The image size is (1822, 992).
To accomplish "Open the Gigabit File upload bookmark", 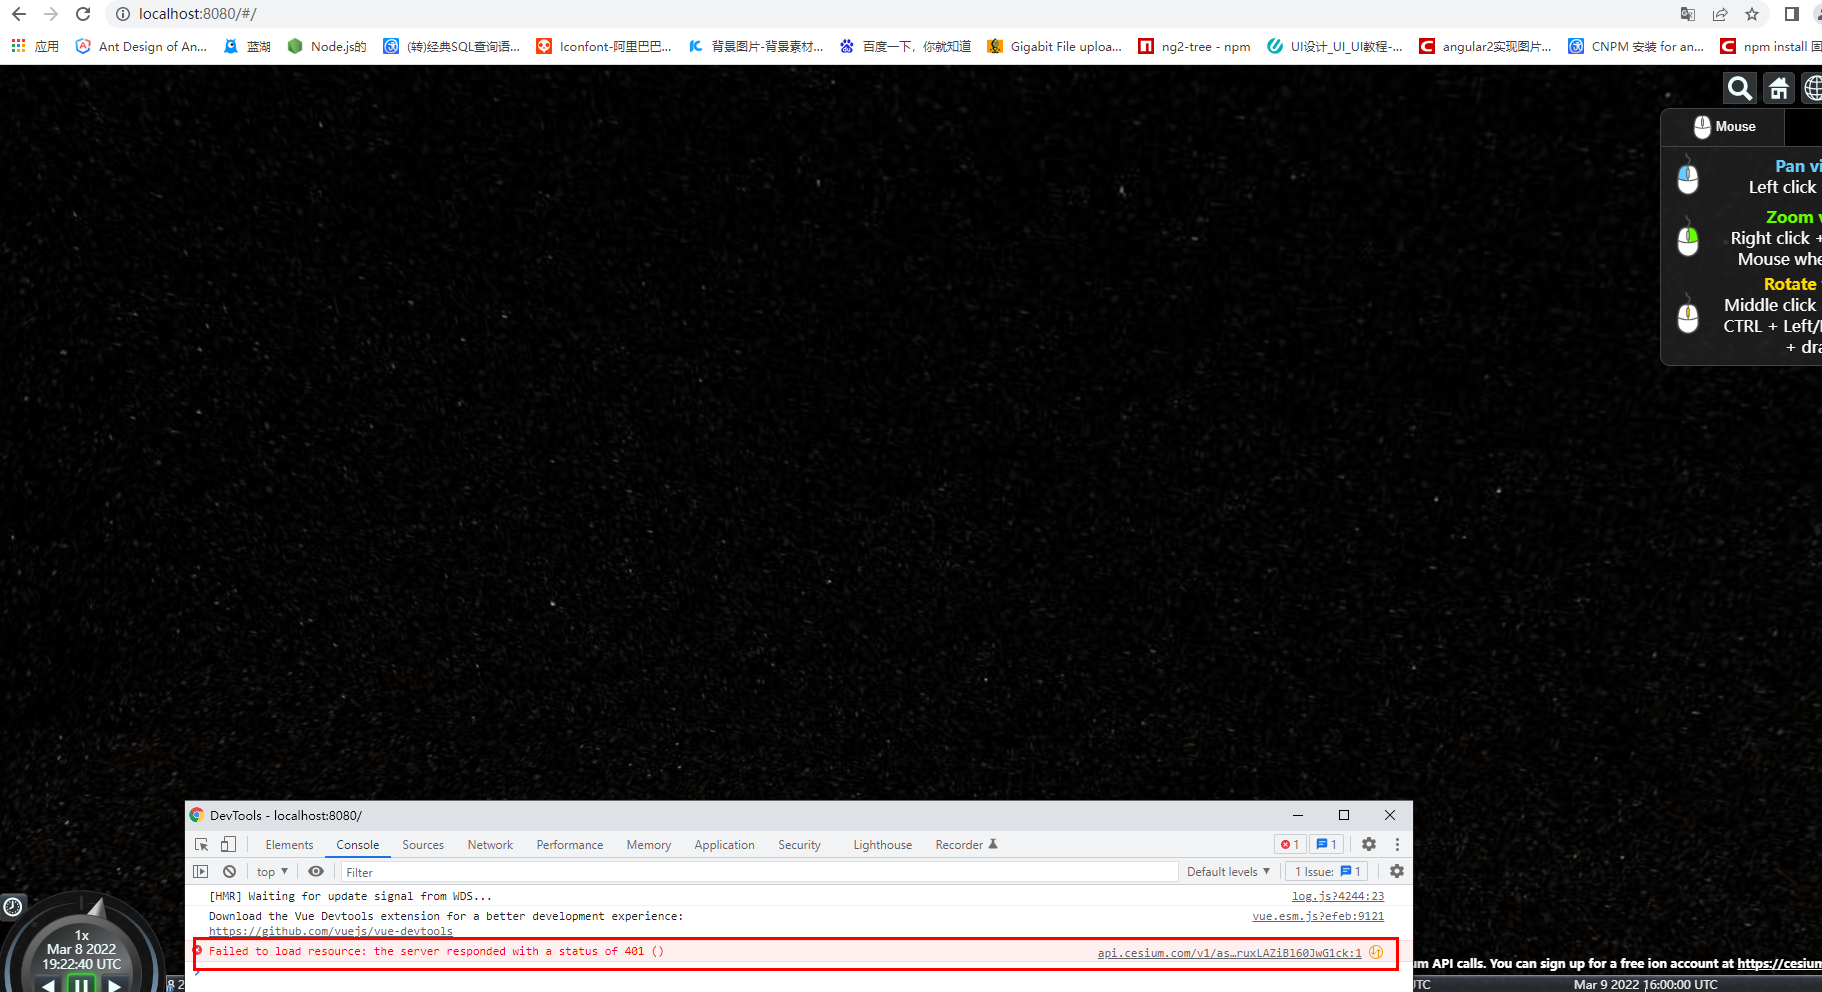I will pyautogui.click(x=1054, y=46).
